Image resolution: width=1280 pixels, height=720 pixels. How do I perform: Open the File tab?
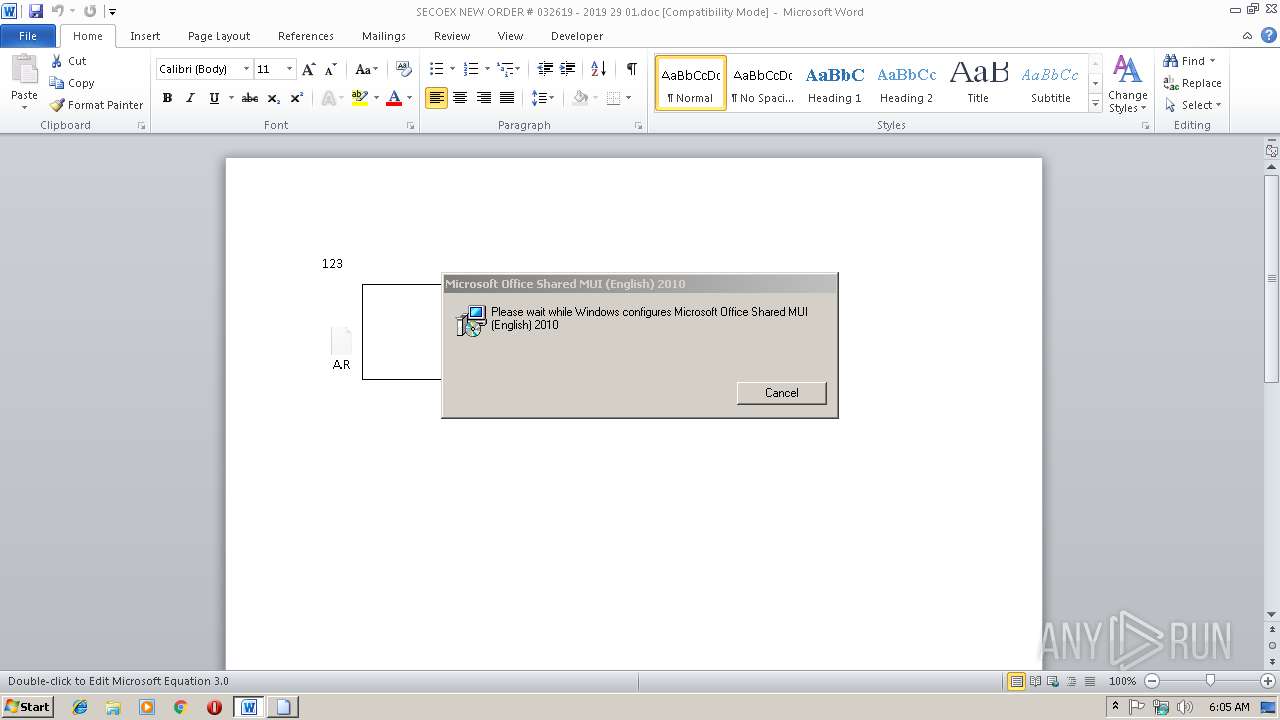pyautogui.click(x=28, y=36)
